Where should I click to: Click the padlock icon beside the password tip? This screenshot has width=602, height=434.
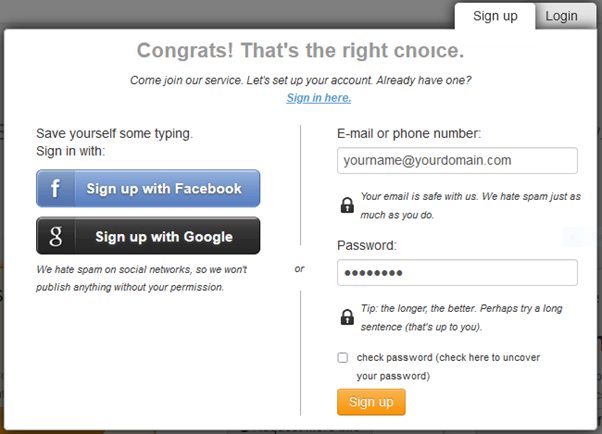[347, 317]
